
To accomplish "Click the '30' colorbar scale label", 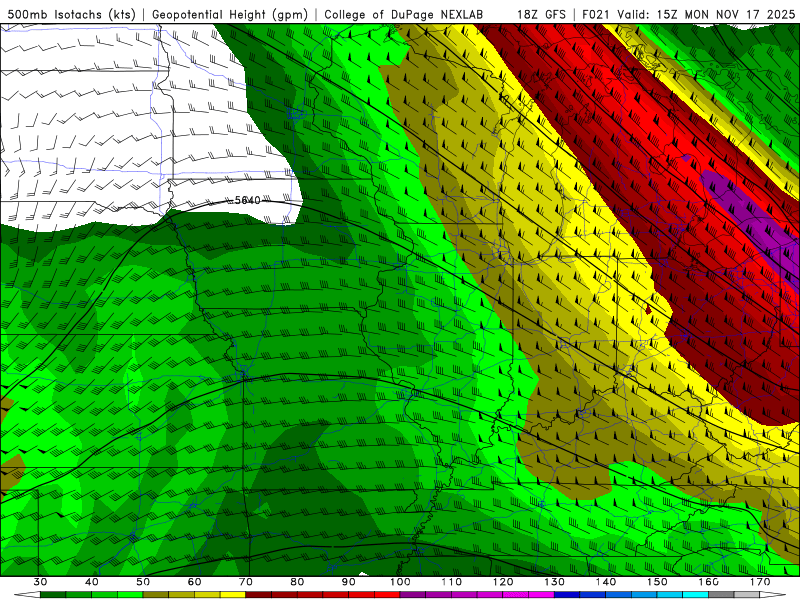I will [x=40, y=582].
